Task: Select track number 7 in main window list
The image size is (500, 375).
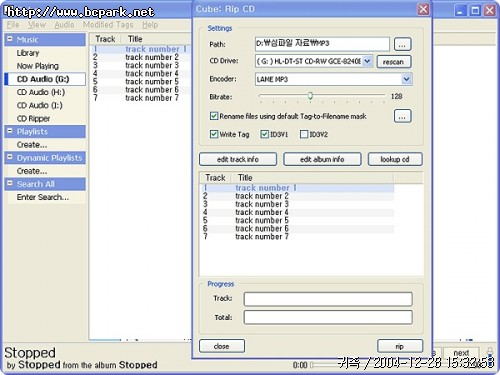Action: [141, 98]
